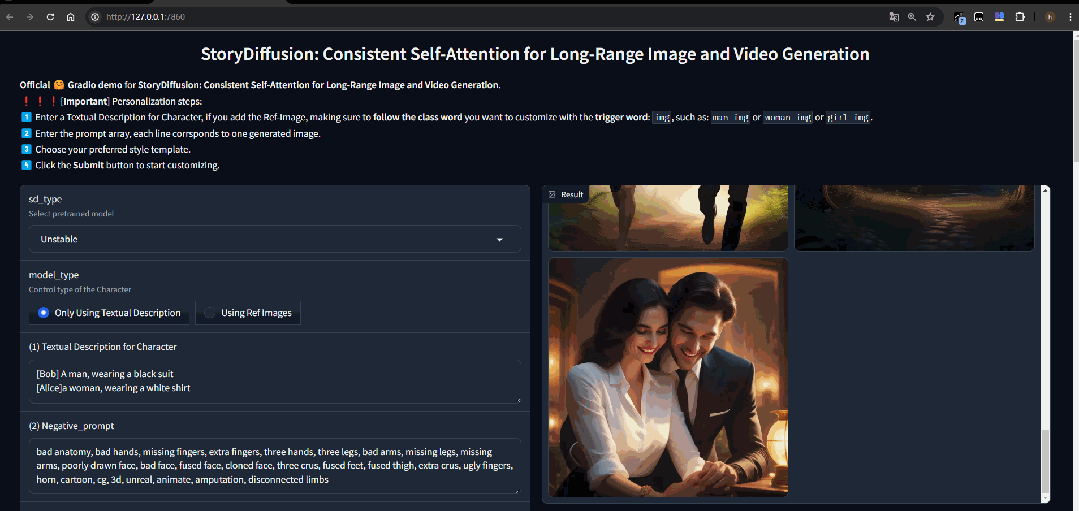This screenshot has width=1079, height=511.
Task: Go back using browser back arrow
Action: coord(9,17)
